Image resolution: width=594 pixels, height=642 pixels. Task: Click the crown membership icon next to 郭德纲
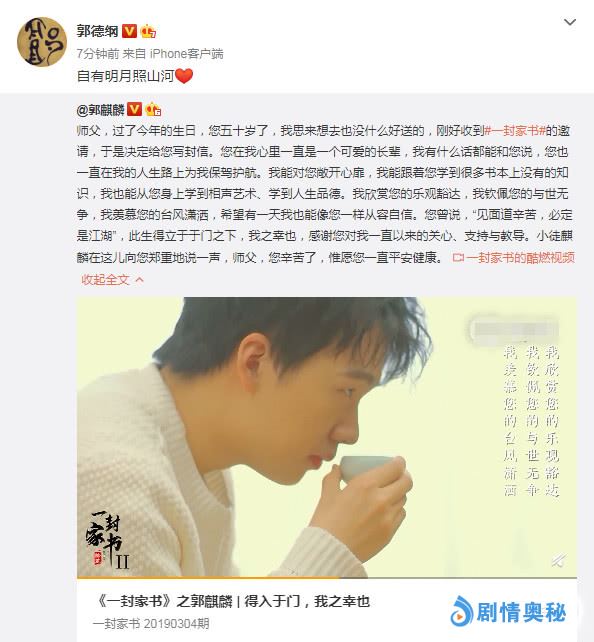[x=148, y=31]
